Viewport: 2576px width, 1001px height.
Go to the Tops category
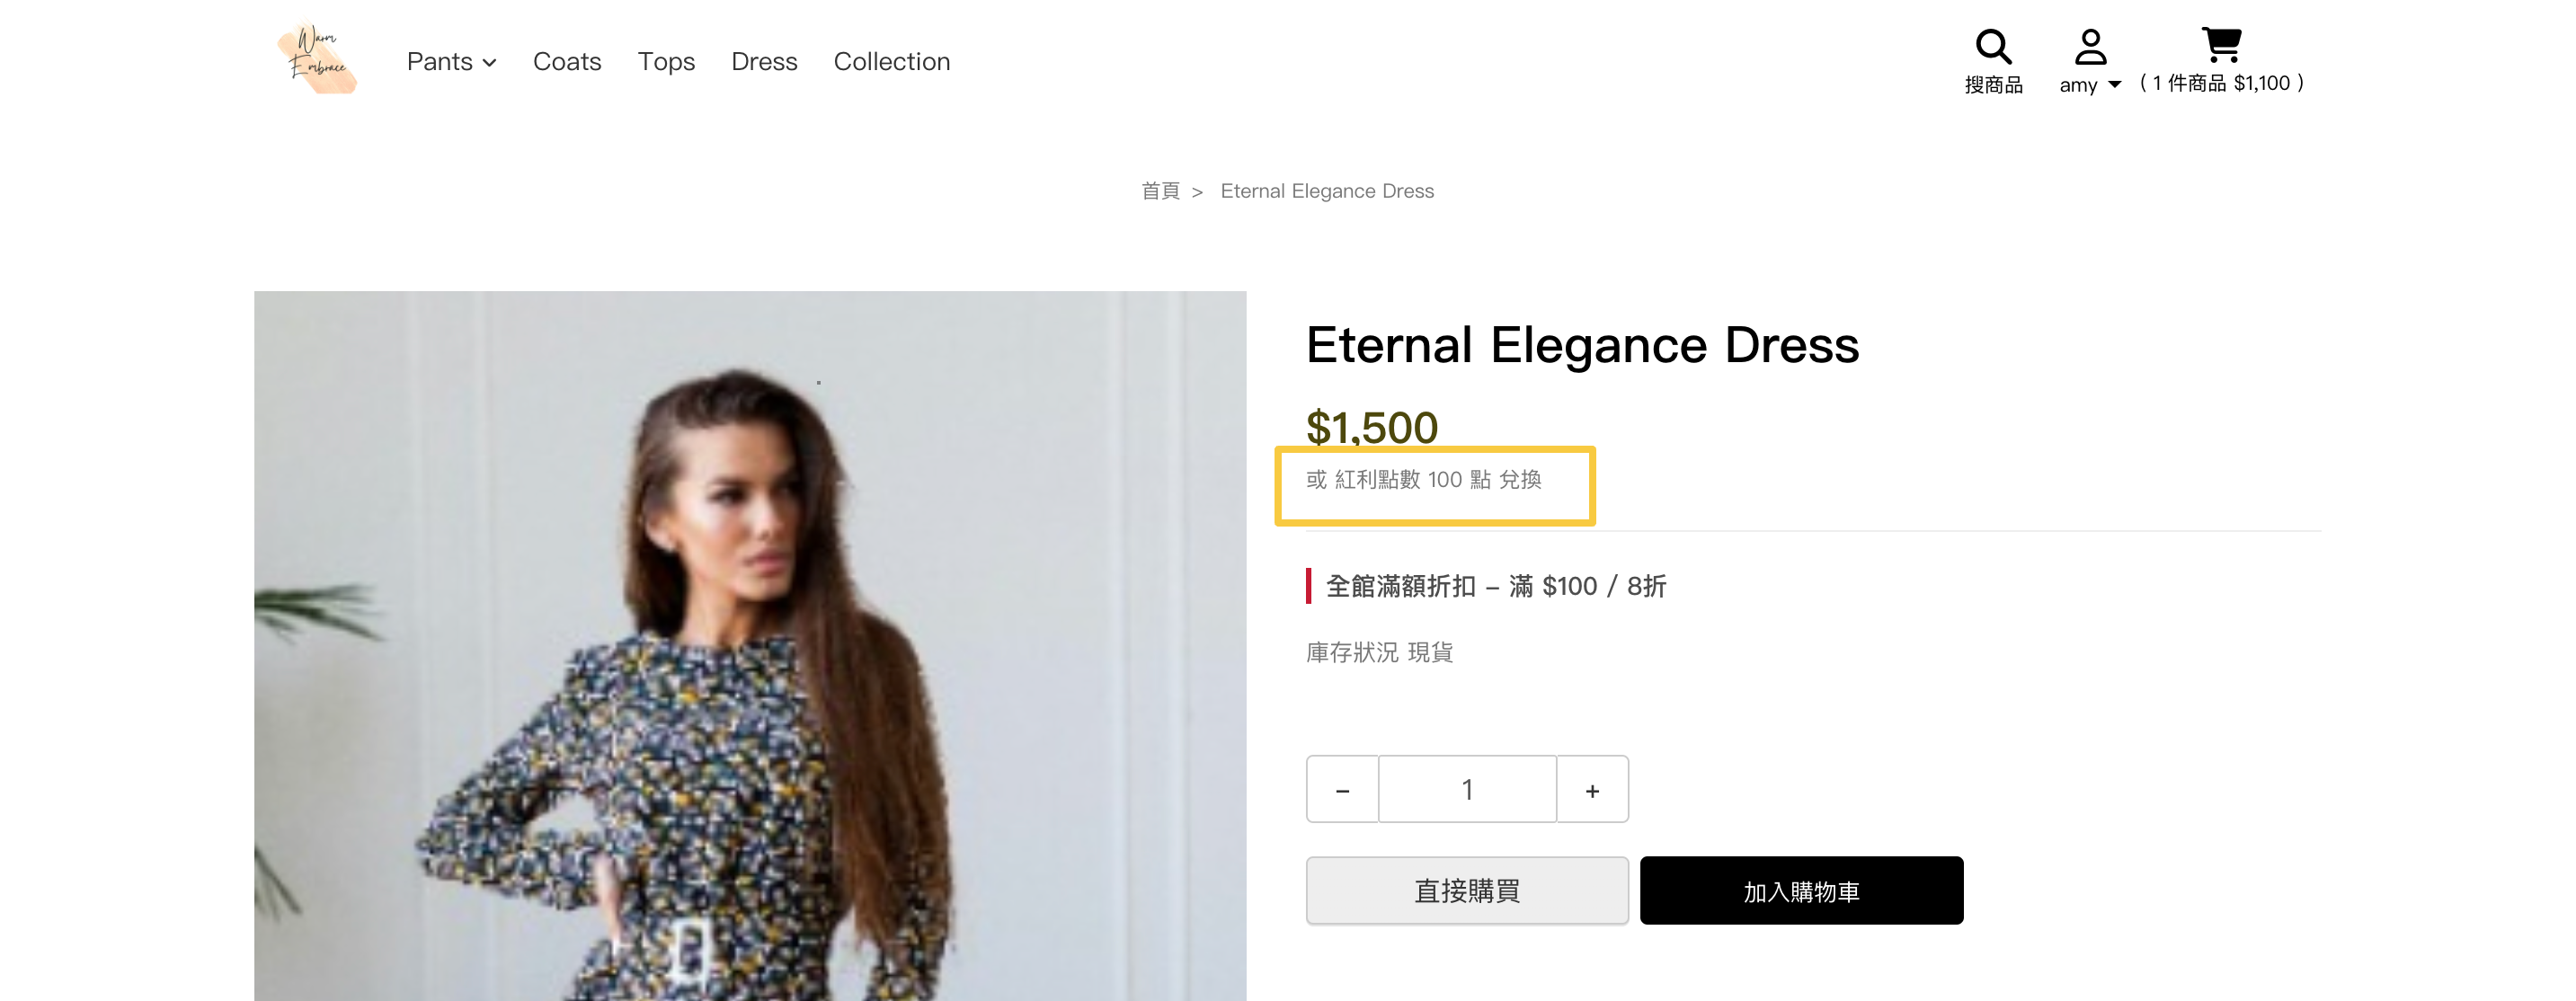(666, 62)
